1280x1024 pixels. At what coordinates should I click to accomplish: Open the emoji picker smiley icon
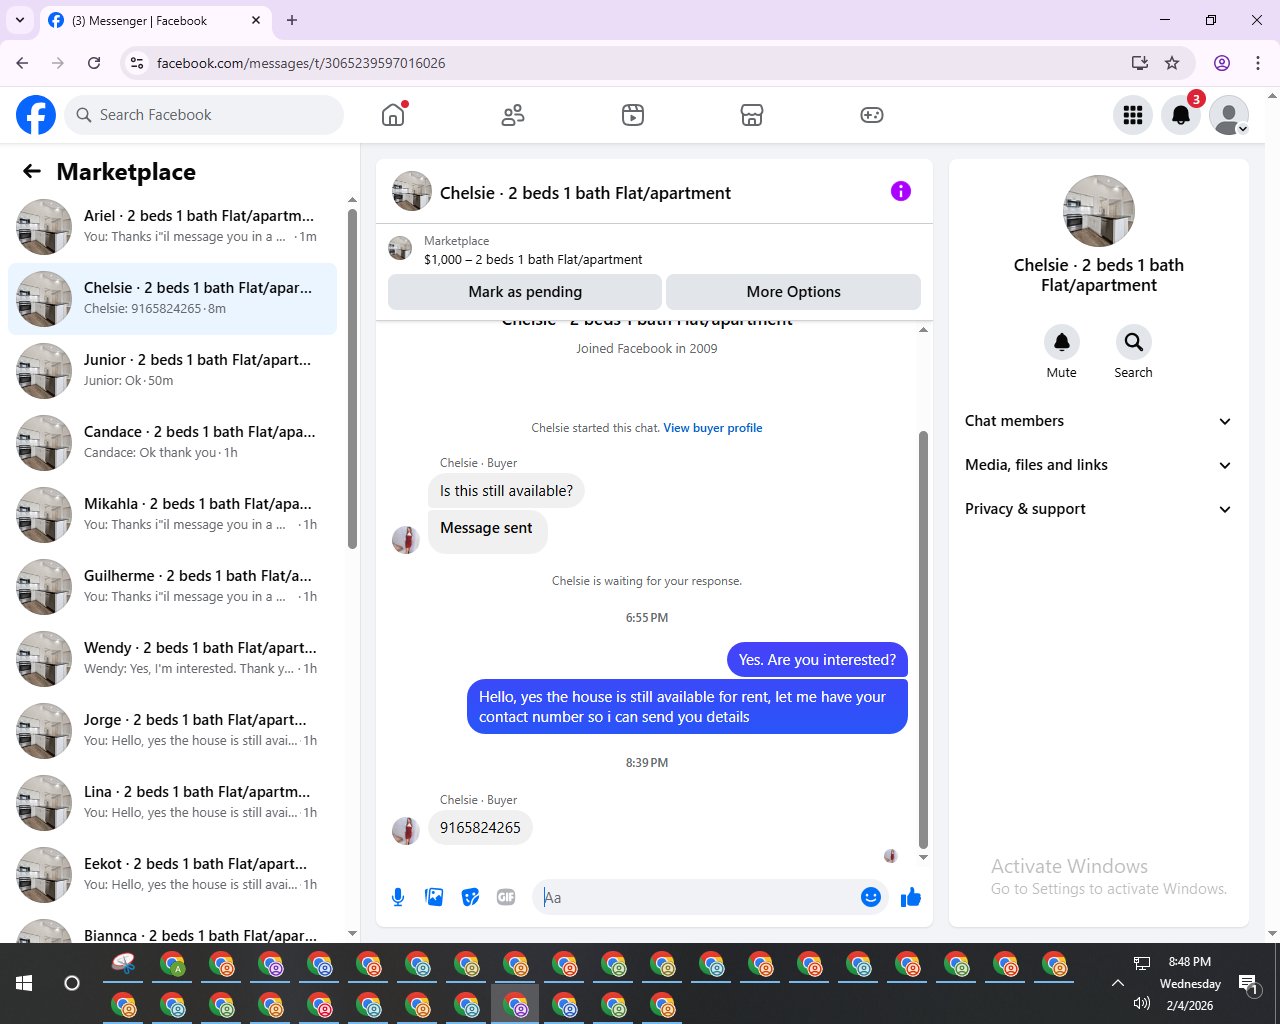[871, 897]
